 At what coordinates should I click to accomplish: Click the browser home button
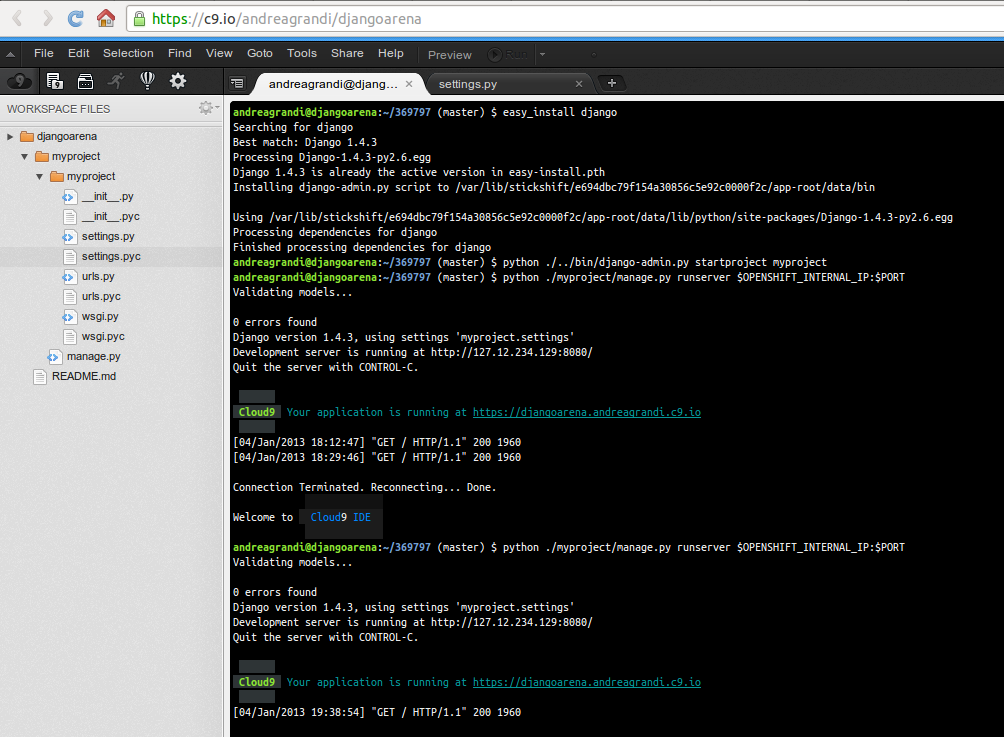pos(106,19)
